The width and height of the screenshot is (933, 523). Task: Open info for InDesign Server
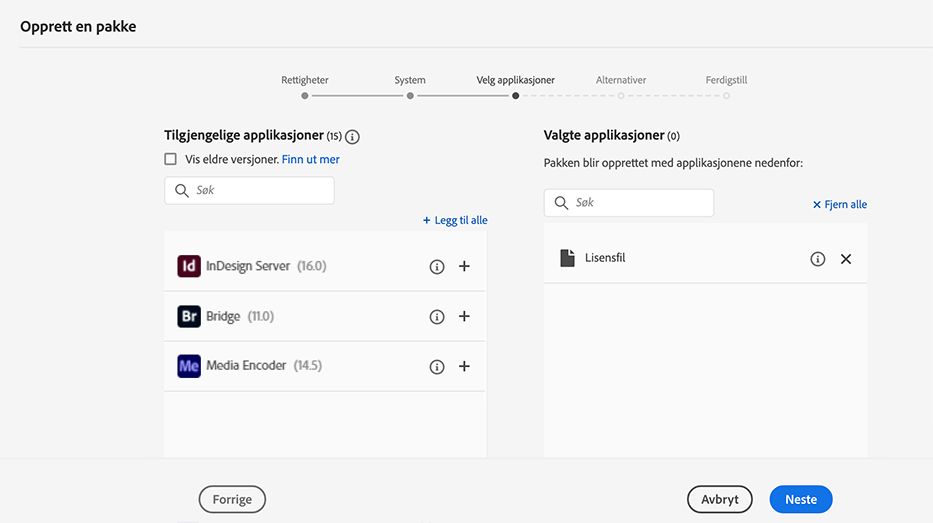pyautogui.click(x=437, y=267)
